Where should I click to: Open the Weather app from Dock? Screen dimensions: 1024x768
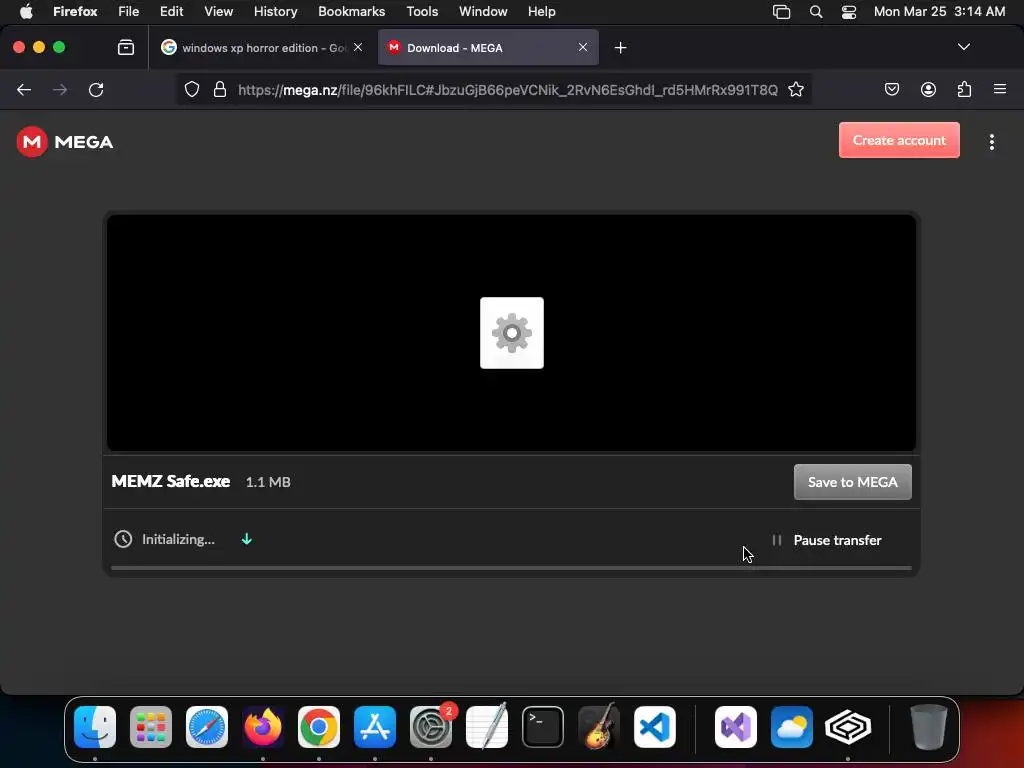coord(792,726)
